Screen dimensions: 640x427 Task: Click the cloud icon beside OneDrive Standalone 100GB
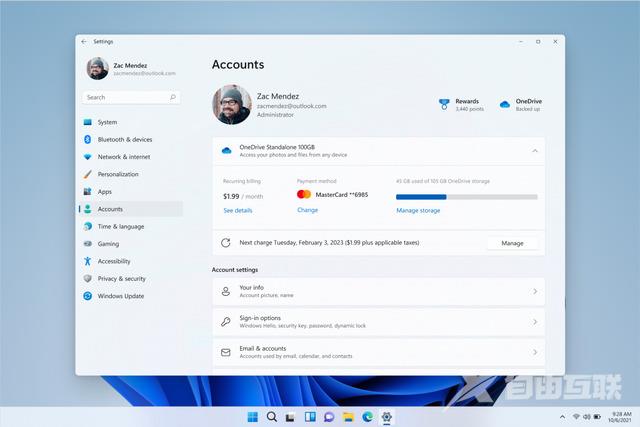[226, 151]
